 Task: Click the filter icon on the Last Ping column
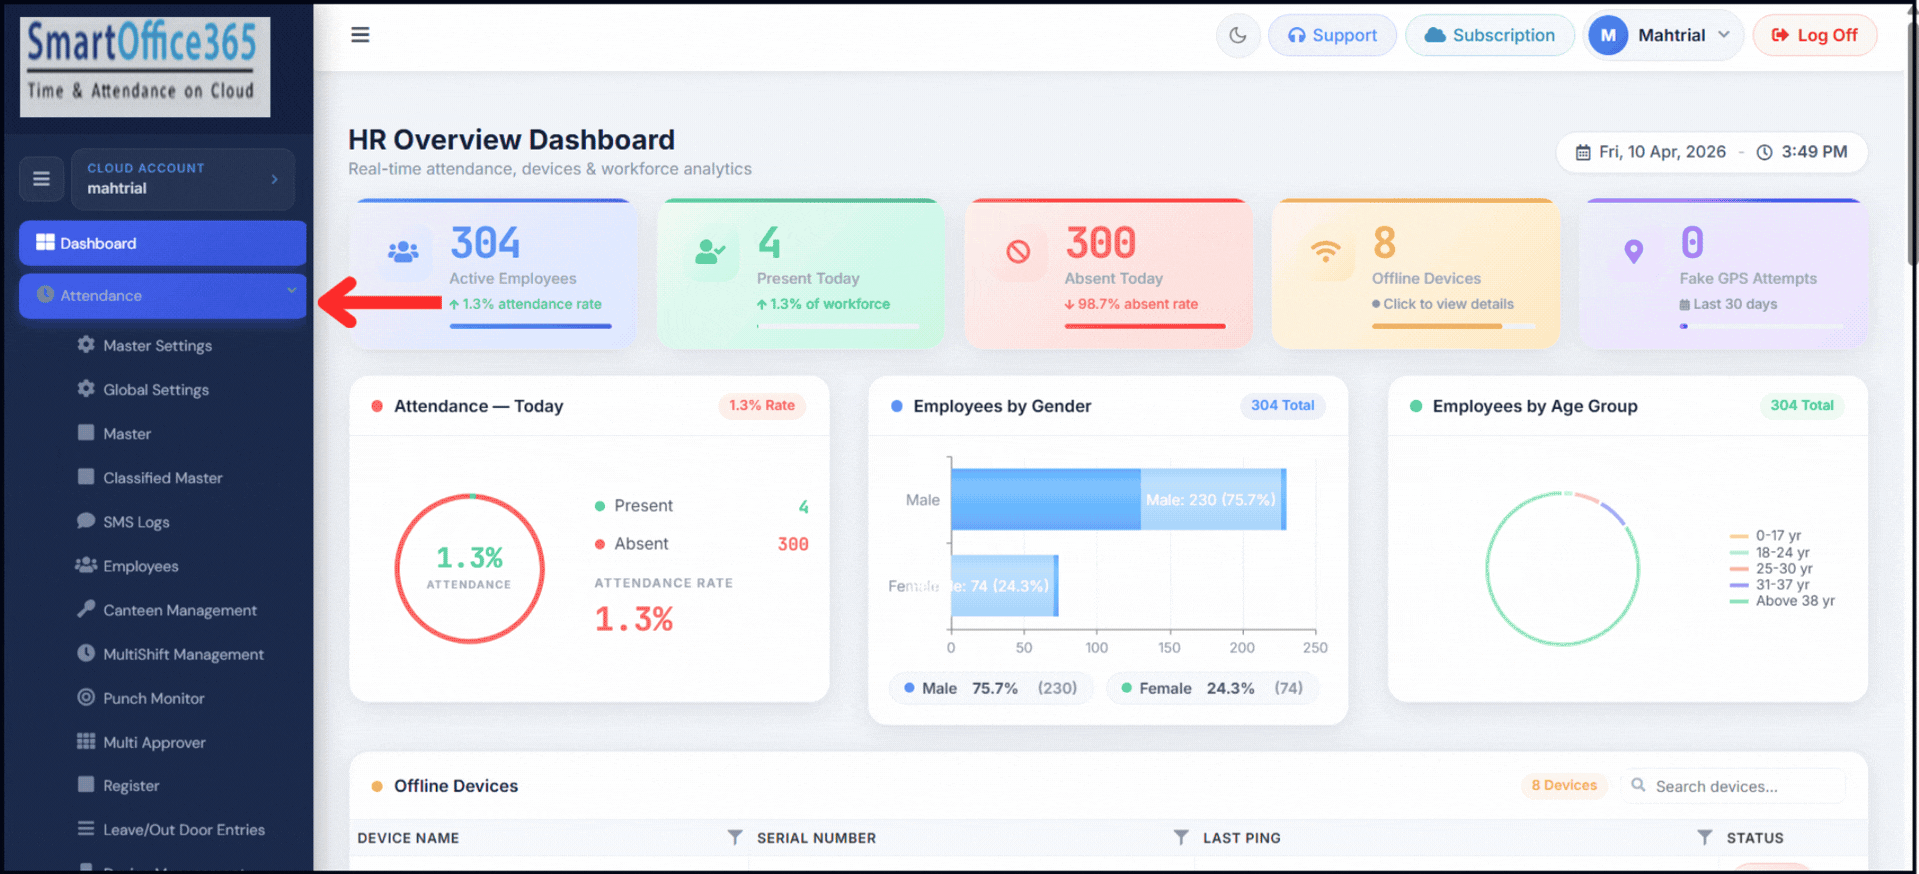click(1704, 837)
